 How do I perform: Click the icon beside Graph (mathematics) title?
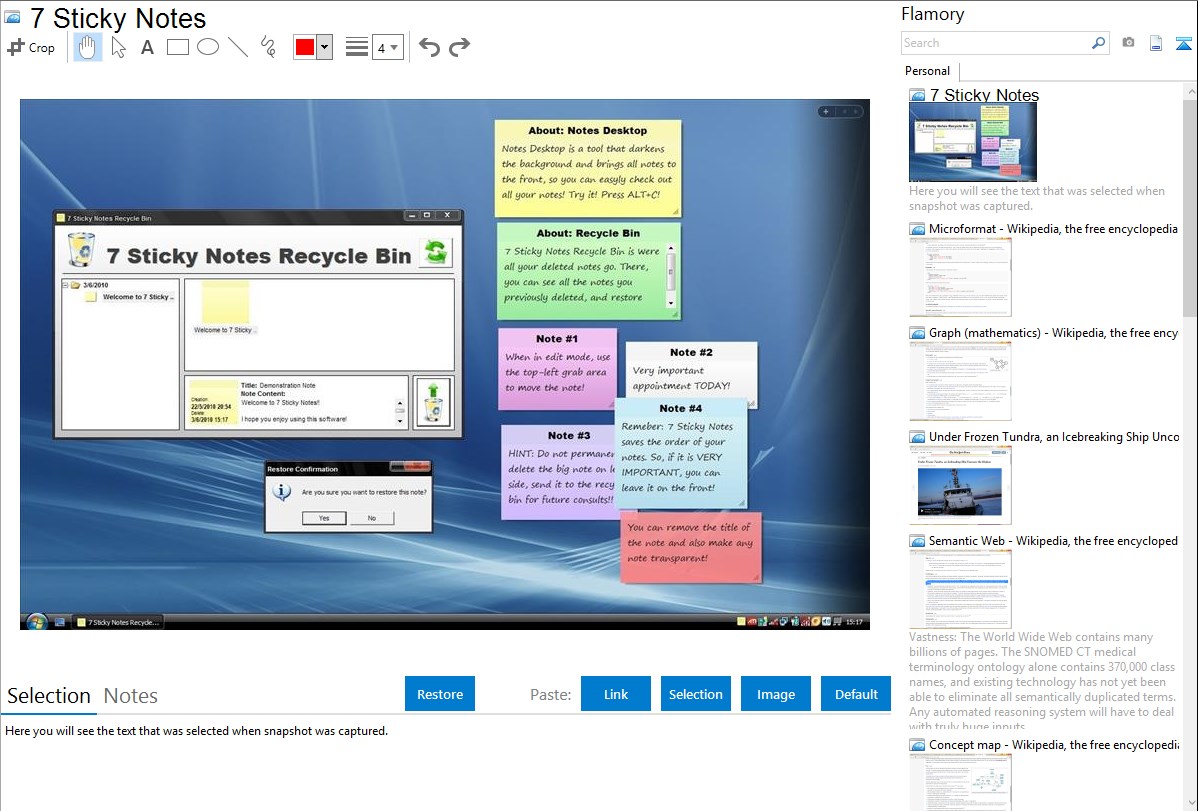pyautogui.click(x=917, y=333)
